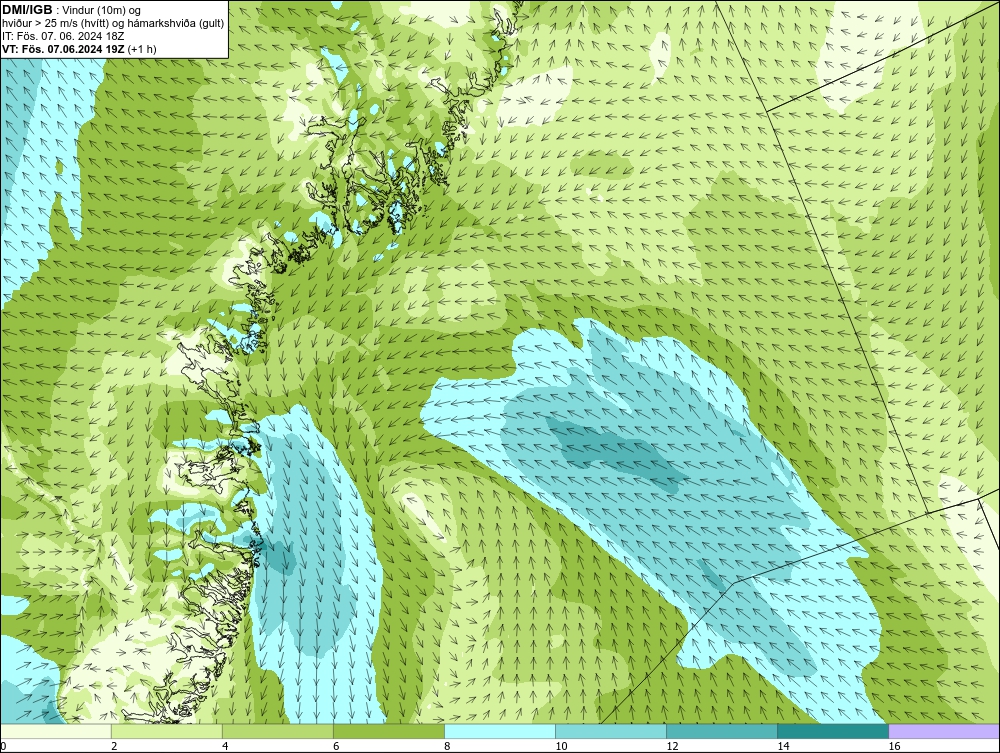The height and width of the screenshot is (753, 1000).
Task: Click the 'IT: Fös. 07. 06. 2024 18Z' line
Action: pyautogui.click(x=62, y=36)
